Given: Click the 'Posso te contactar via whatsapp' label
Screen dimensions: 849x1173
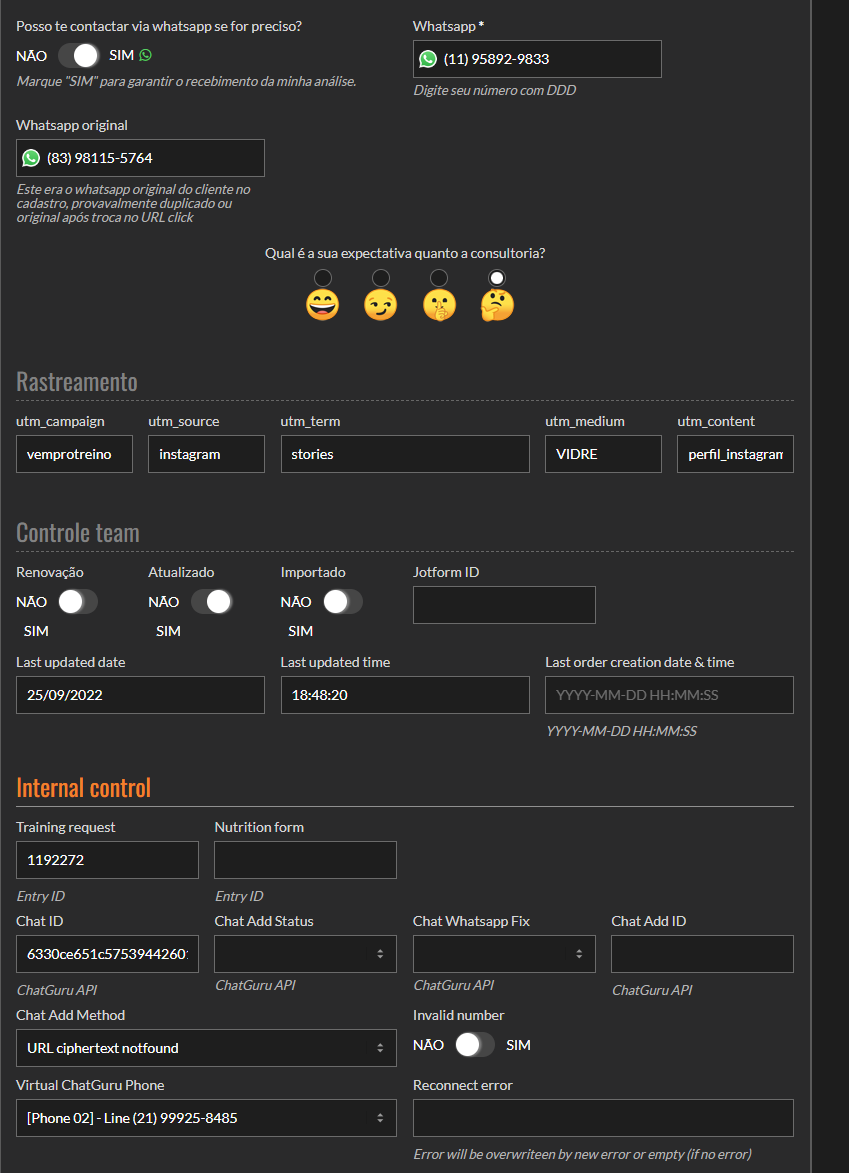Looking at the screenshot, I should [159, 26].
